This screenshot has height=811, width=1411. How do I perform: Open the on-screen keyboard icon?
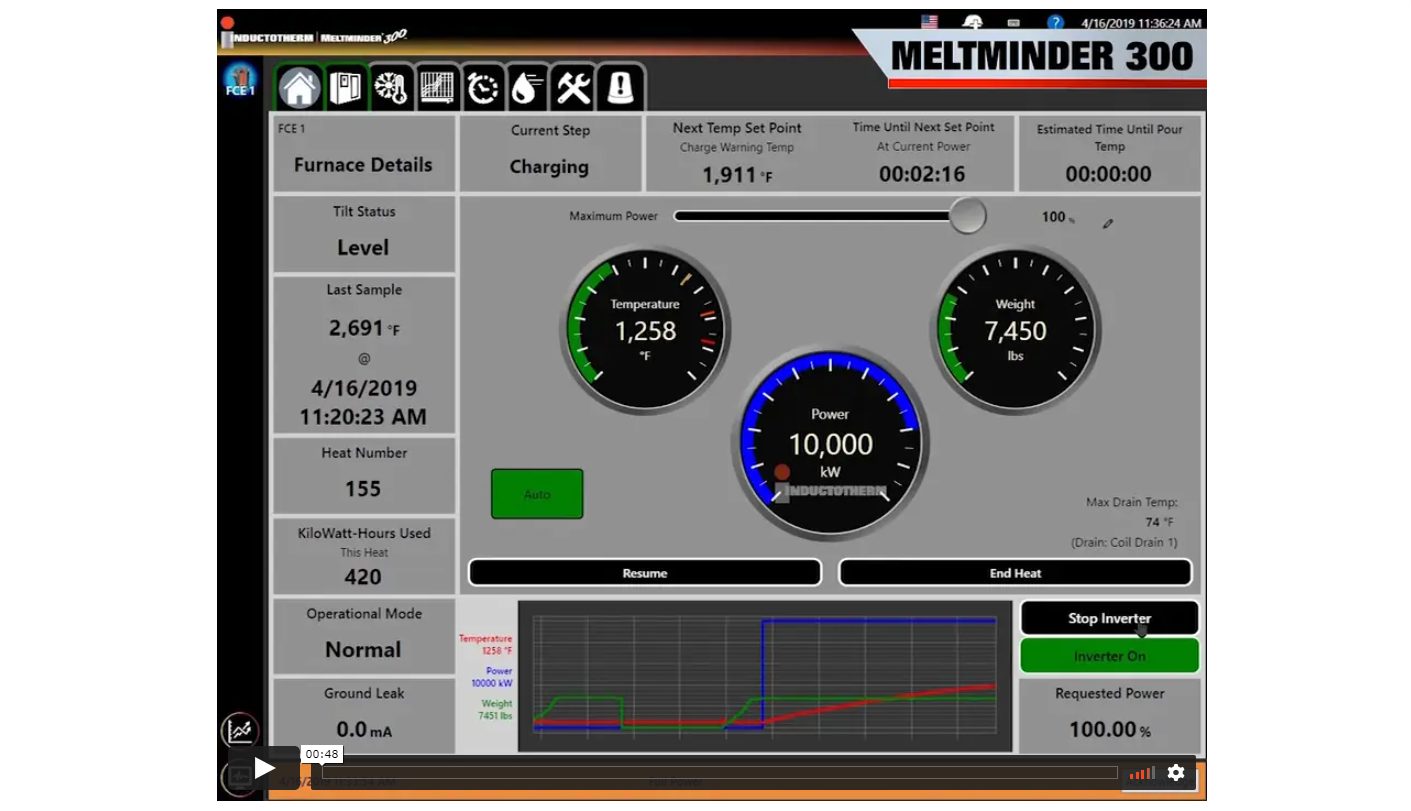(1013, 22)
